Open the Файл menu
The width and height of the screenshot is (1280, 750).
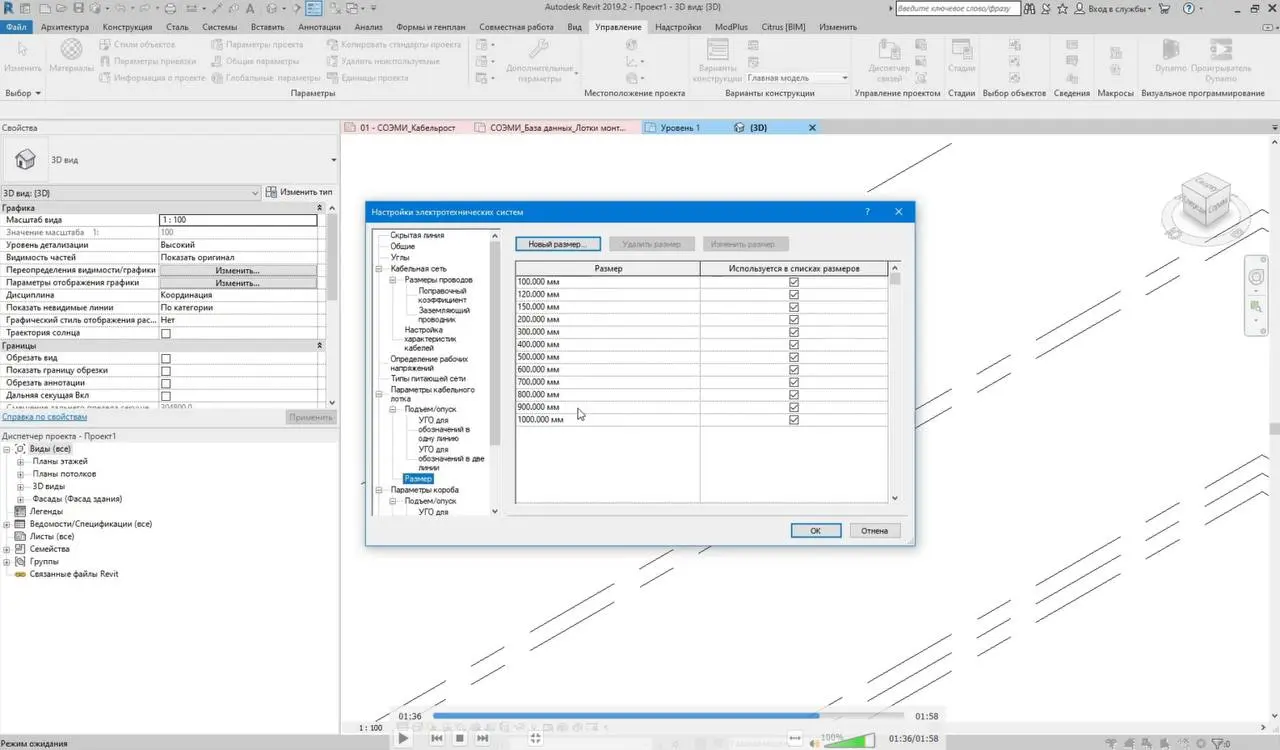[16, 27]
